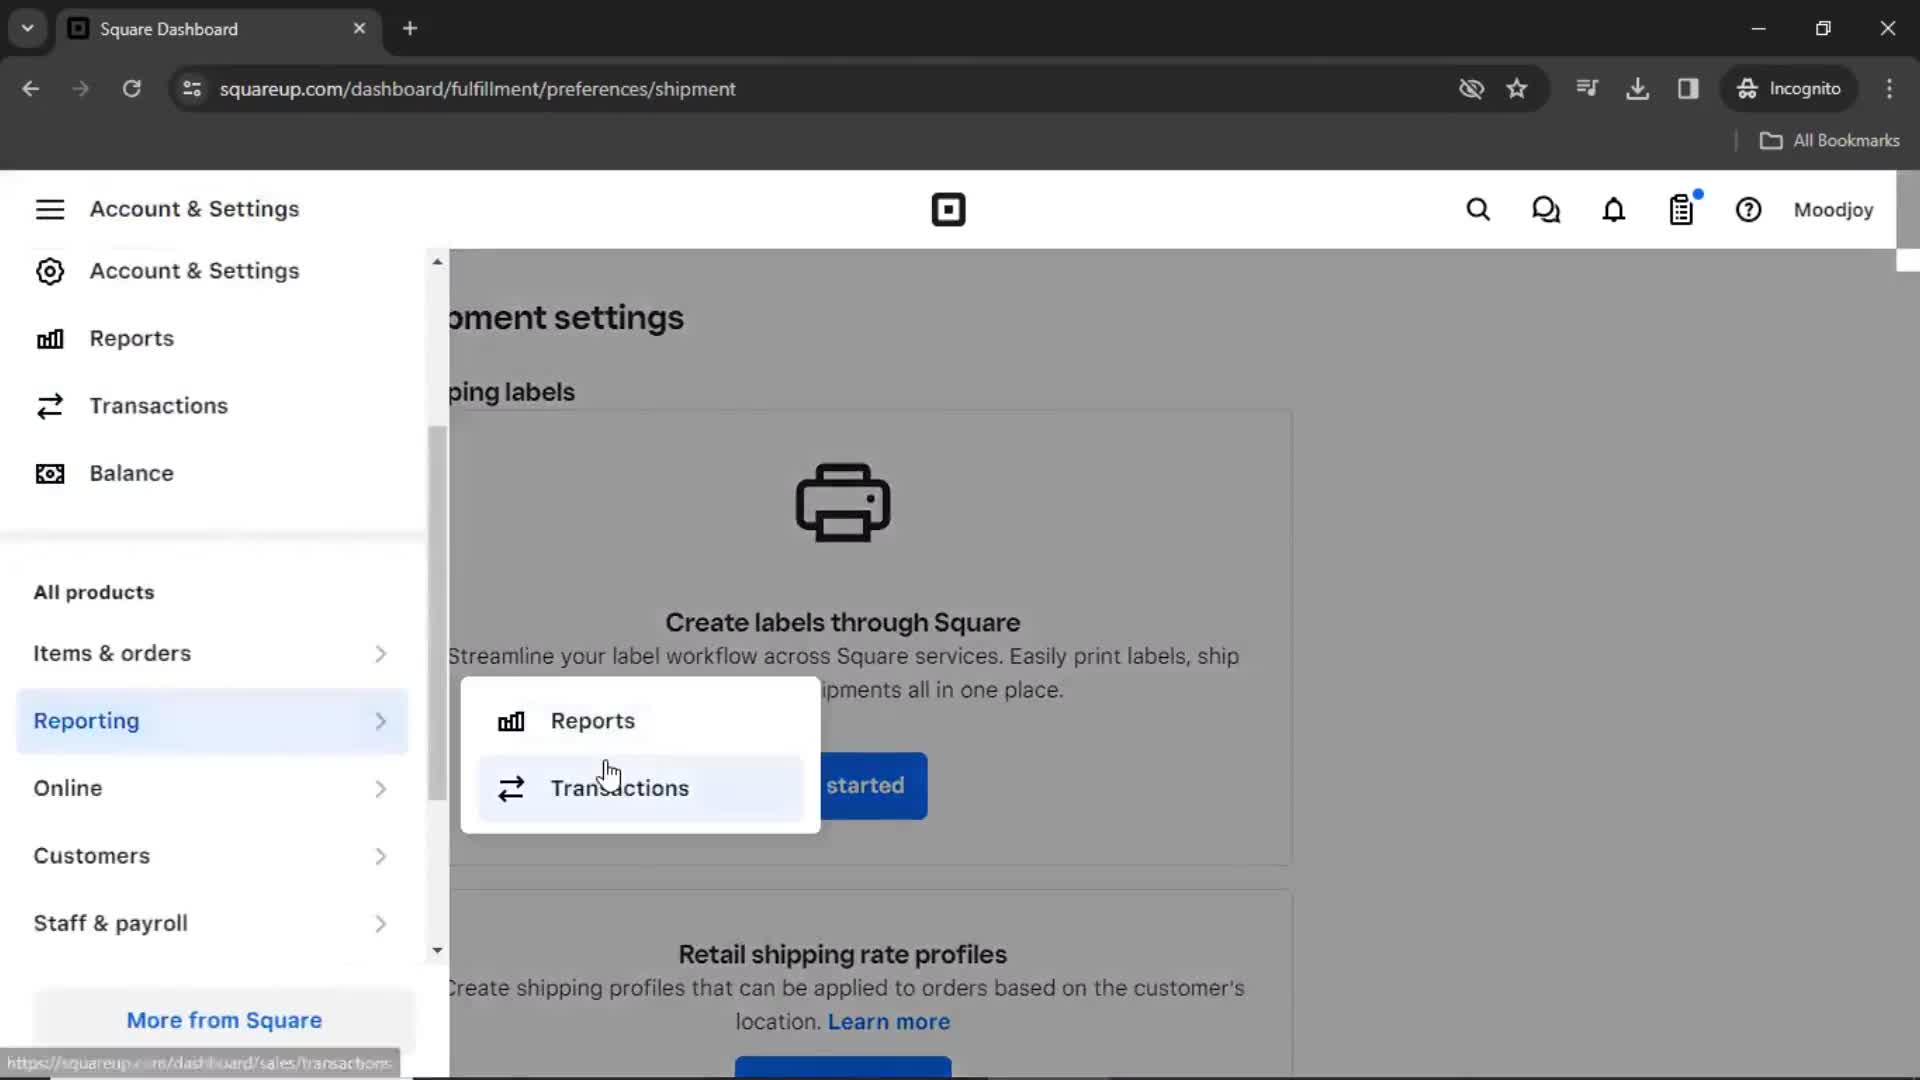The image size is (1920, 1080).
Task: Click the media control icon in browser toolbar
Action: 1586,89
